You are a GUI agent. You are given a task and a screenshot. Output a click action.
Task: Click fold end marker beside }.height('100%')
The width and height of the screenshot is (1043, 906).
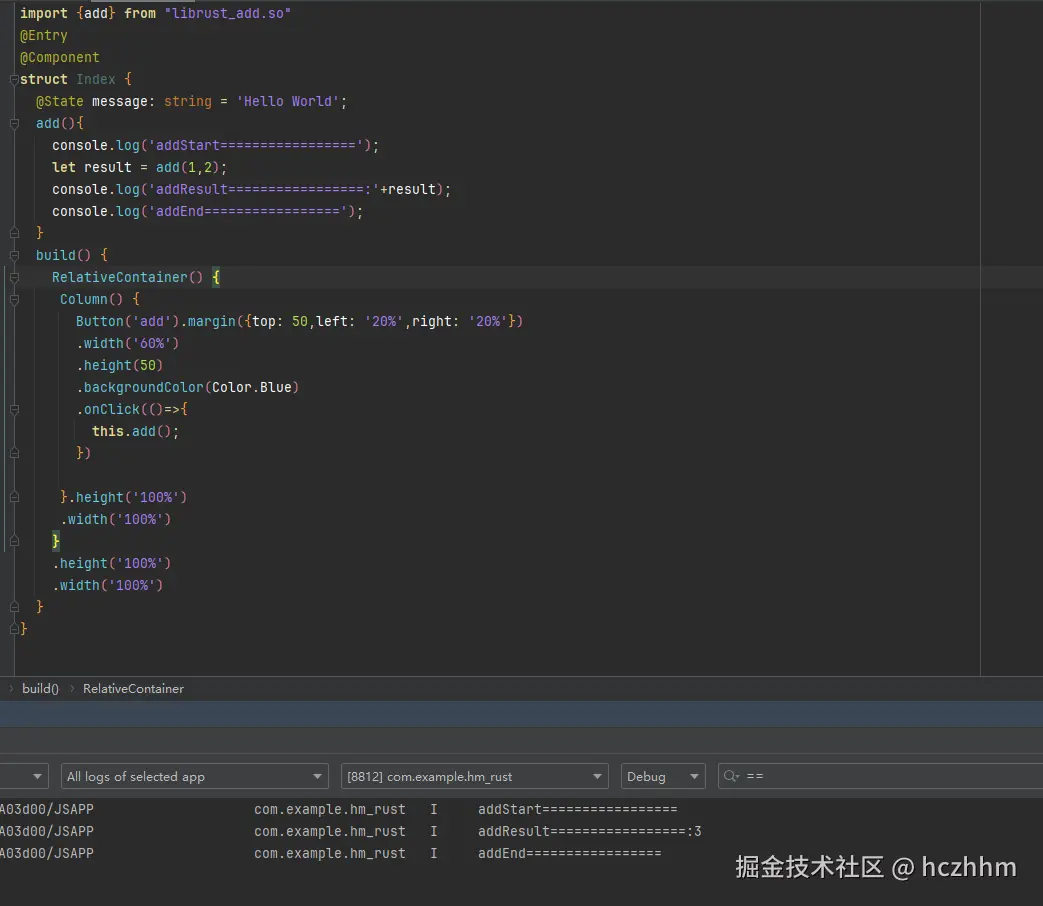coord(14,498)
